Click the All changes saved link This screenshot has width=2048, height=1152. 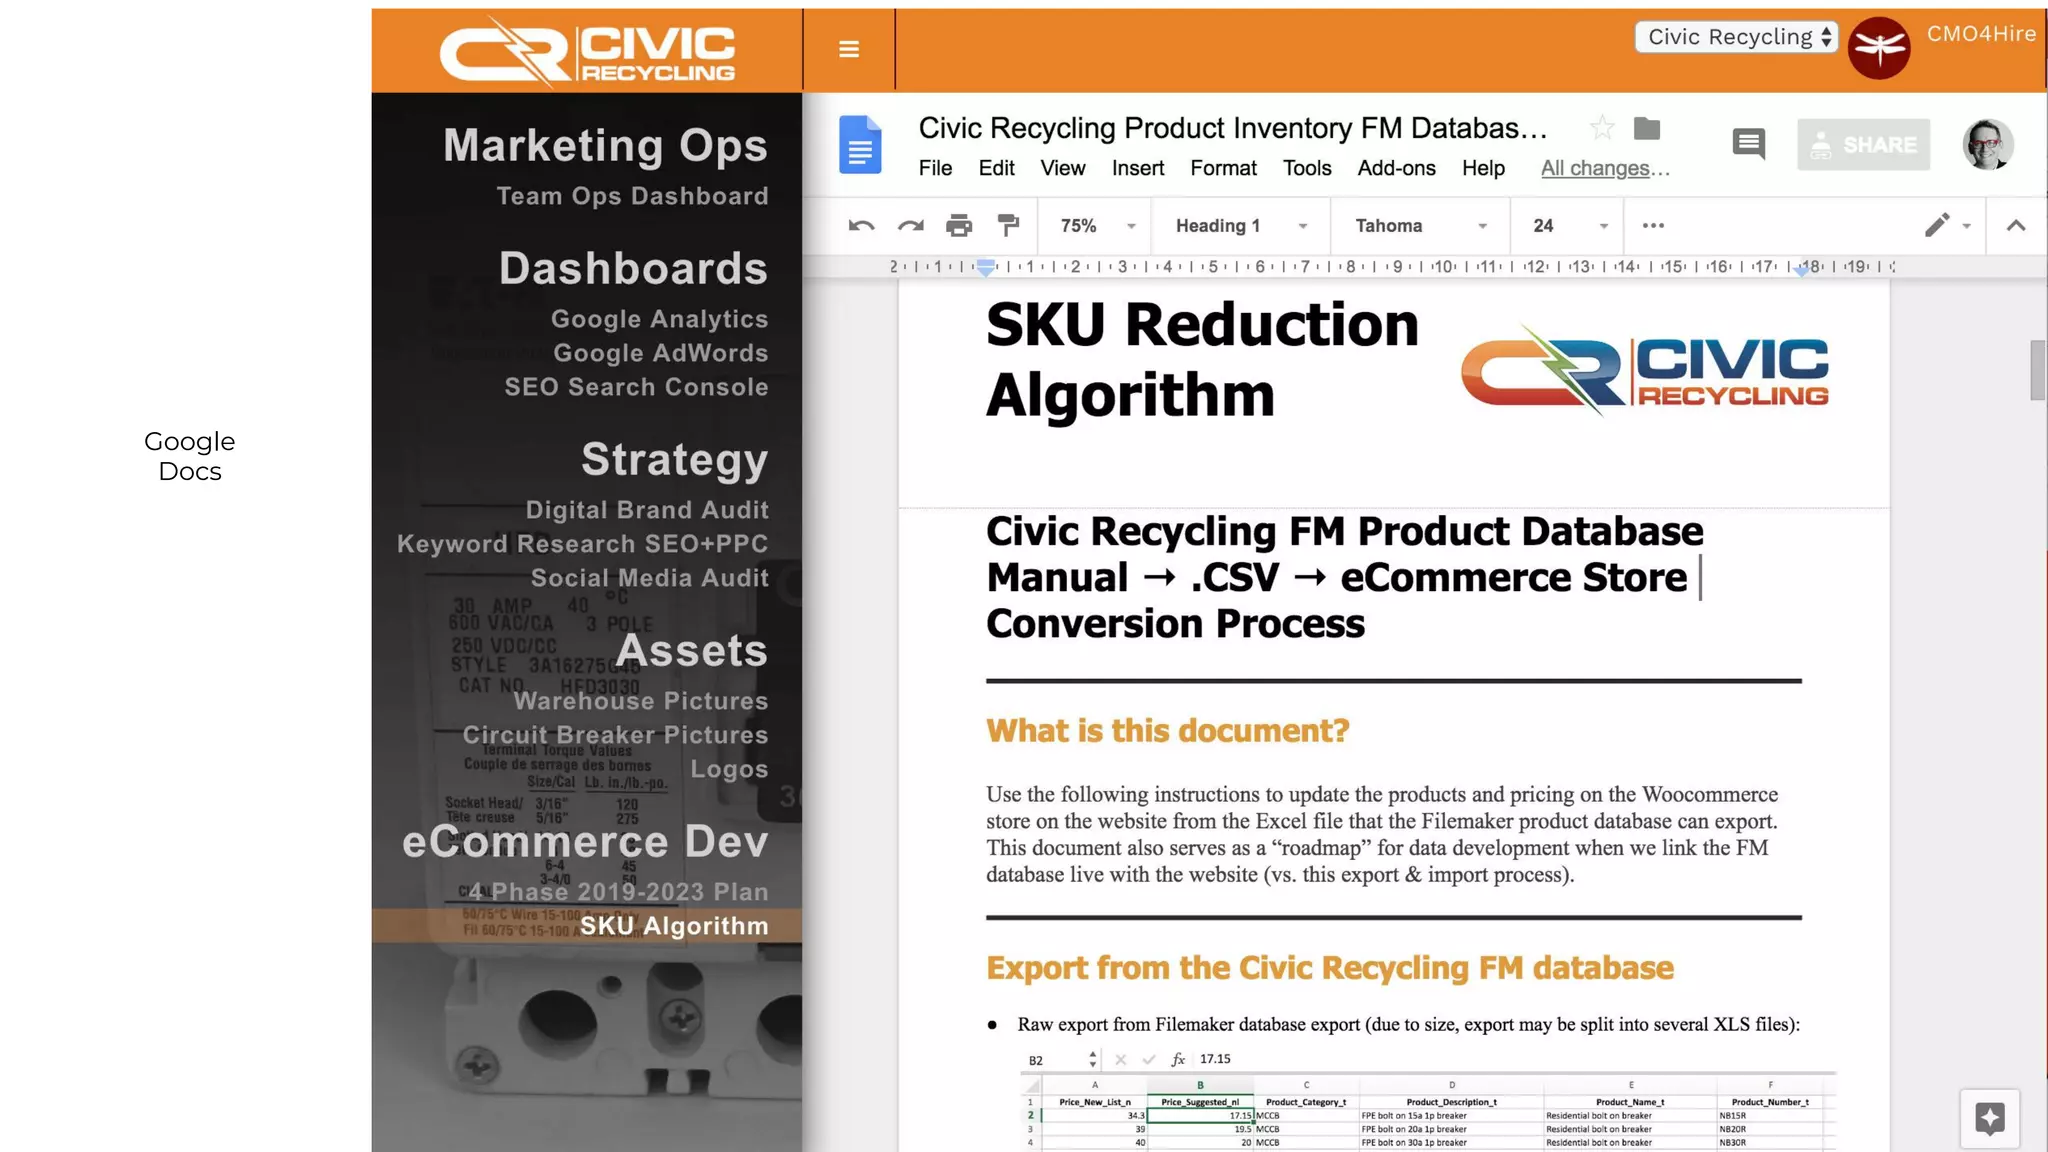tap(1605, 168)
